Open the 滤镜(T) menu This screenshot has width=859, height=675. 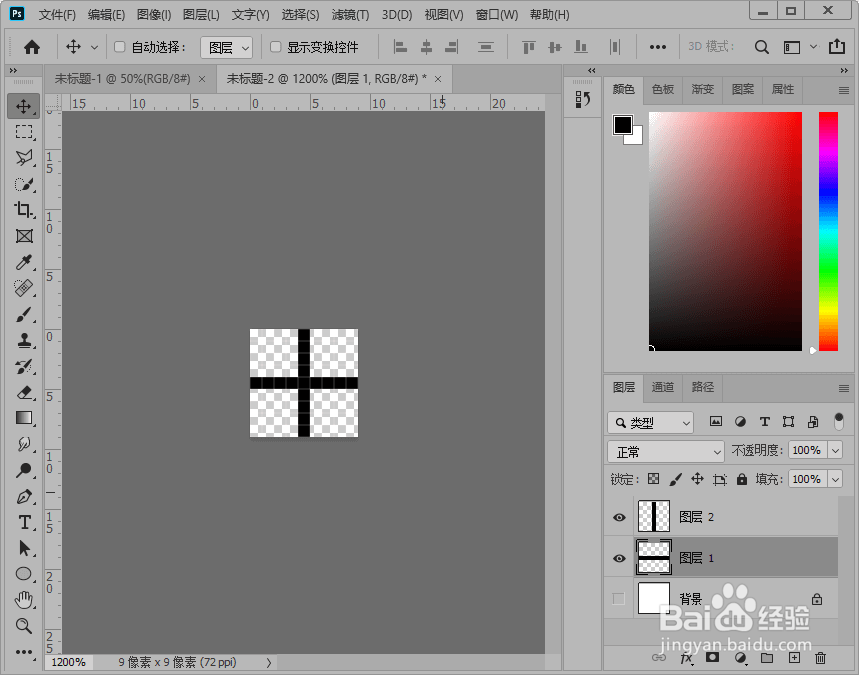point(350,15)
